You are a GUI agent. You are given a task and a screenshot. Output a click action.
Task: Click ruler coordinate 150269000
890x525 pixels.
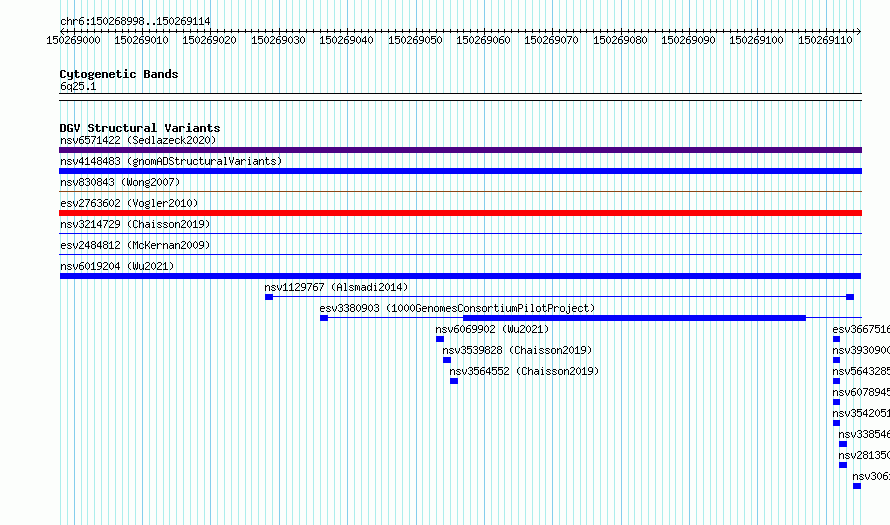73,40
